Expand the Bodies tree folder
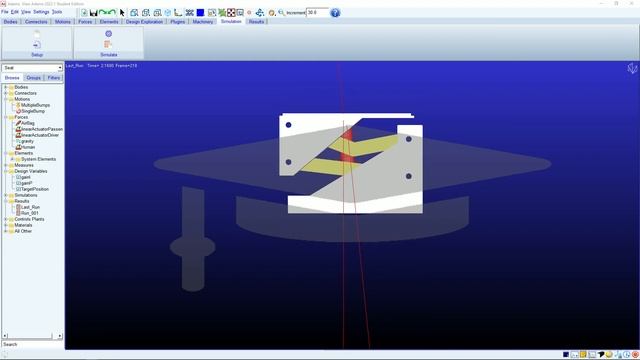This screenshot has width=640, height=360. pyautogui.click(x=6, y=87)
